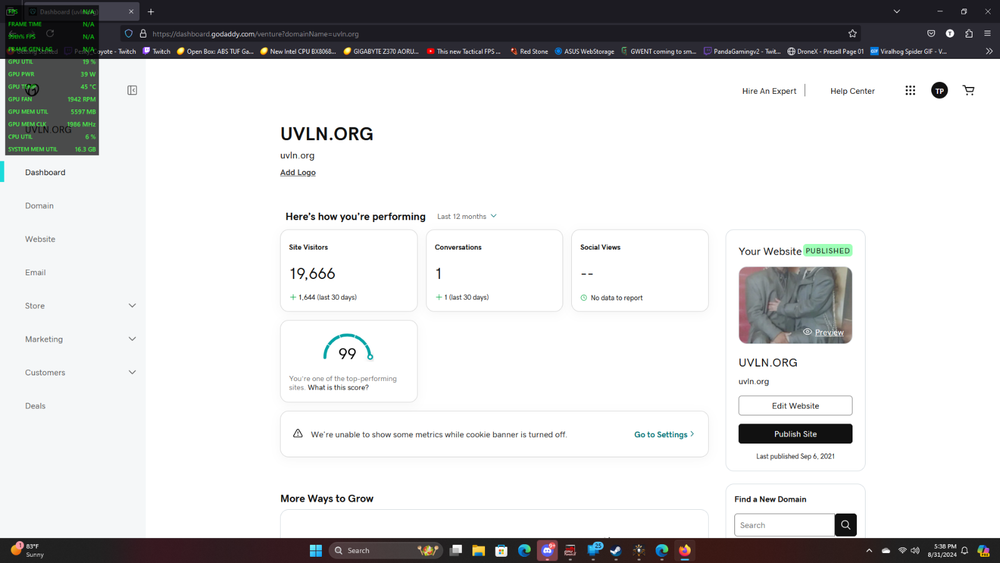Screen dimensions: 1000x563
Task: Open the TP account avatar menu
Action: pyautogui.click(x=939, y=91)
